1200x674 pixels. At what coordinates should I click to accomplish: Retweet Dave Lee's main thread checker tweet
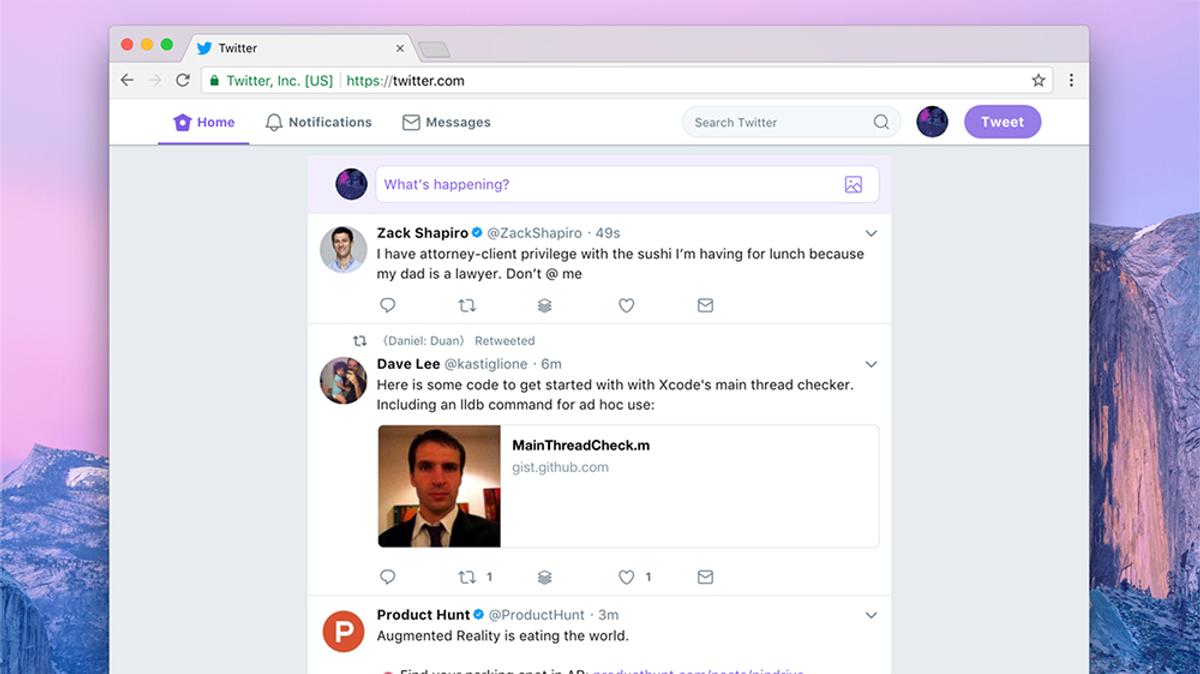[467, 577]
